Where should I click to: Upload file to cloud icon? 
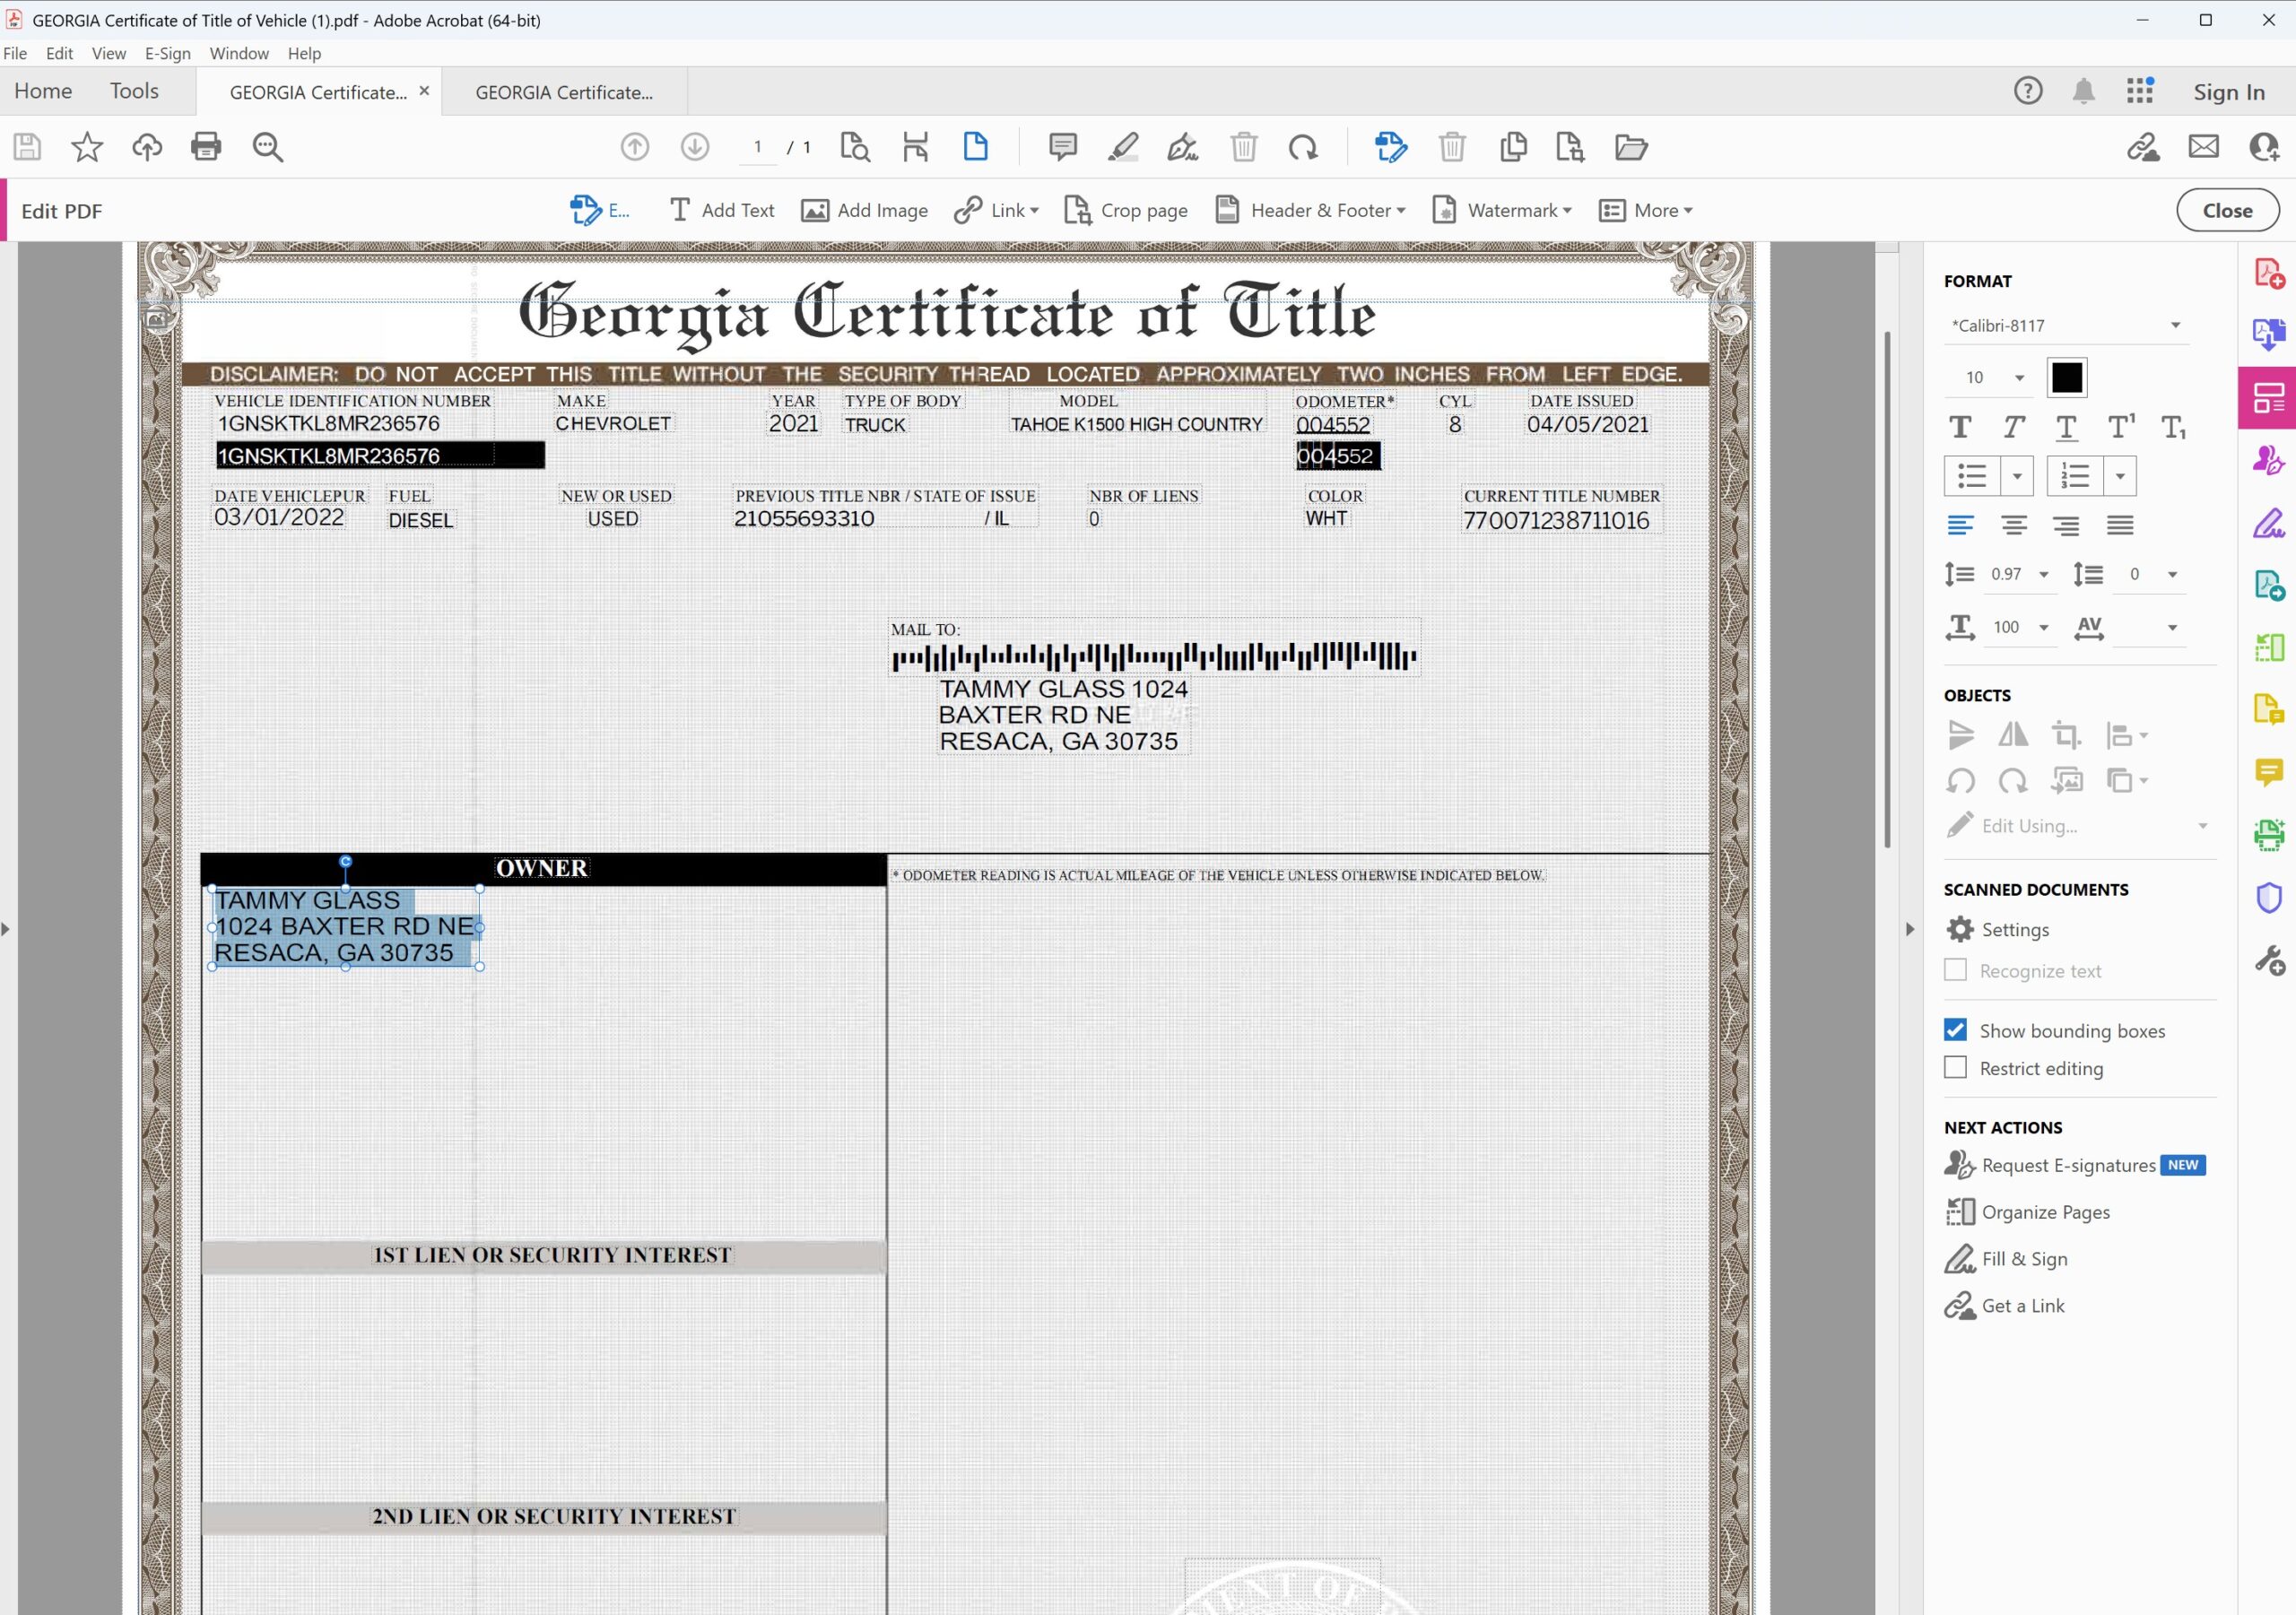tap(147, 147)
